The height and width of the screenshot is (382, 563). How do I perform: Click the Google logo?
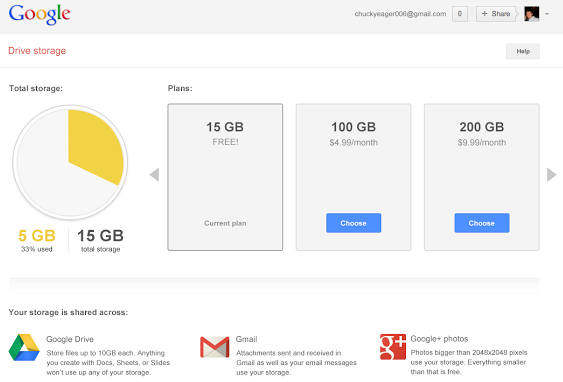(39, 14)
